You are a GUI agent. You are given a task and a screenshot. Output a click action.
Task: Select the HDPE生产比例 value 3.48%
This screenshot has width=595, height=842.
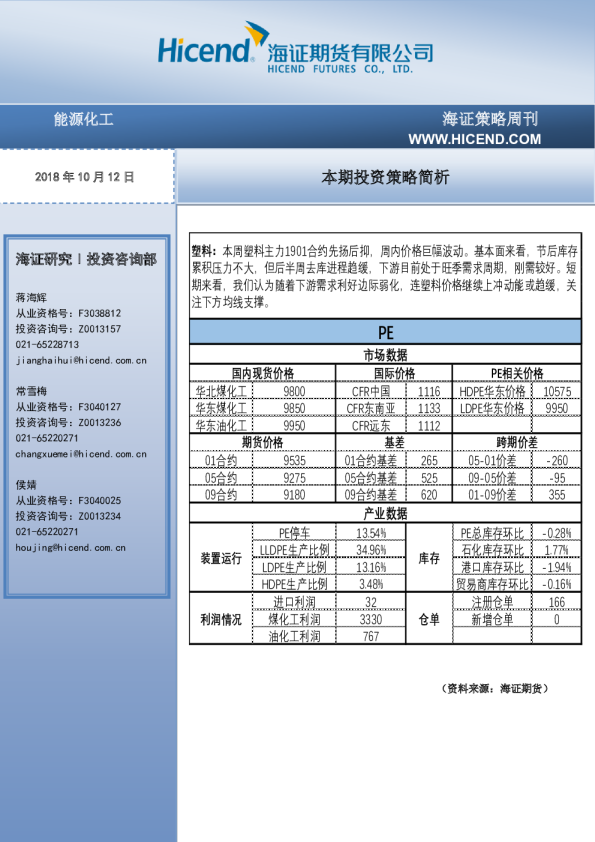click(x=371, y=584)
